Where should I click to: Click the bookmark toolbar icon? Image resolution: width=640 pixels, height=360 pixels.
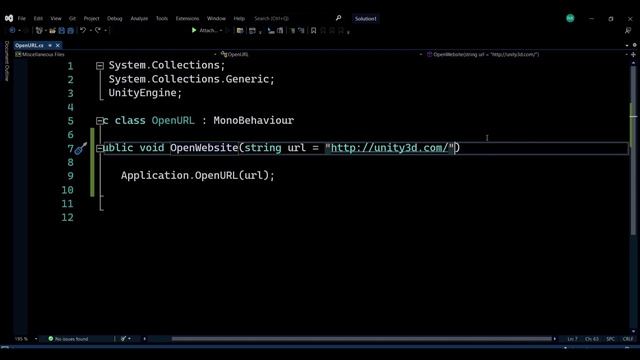click(x=313, y=31)
